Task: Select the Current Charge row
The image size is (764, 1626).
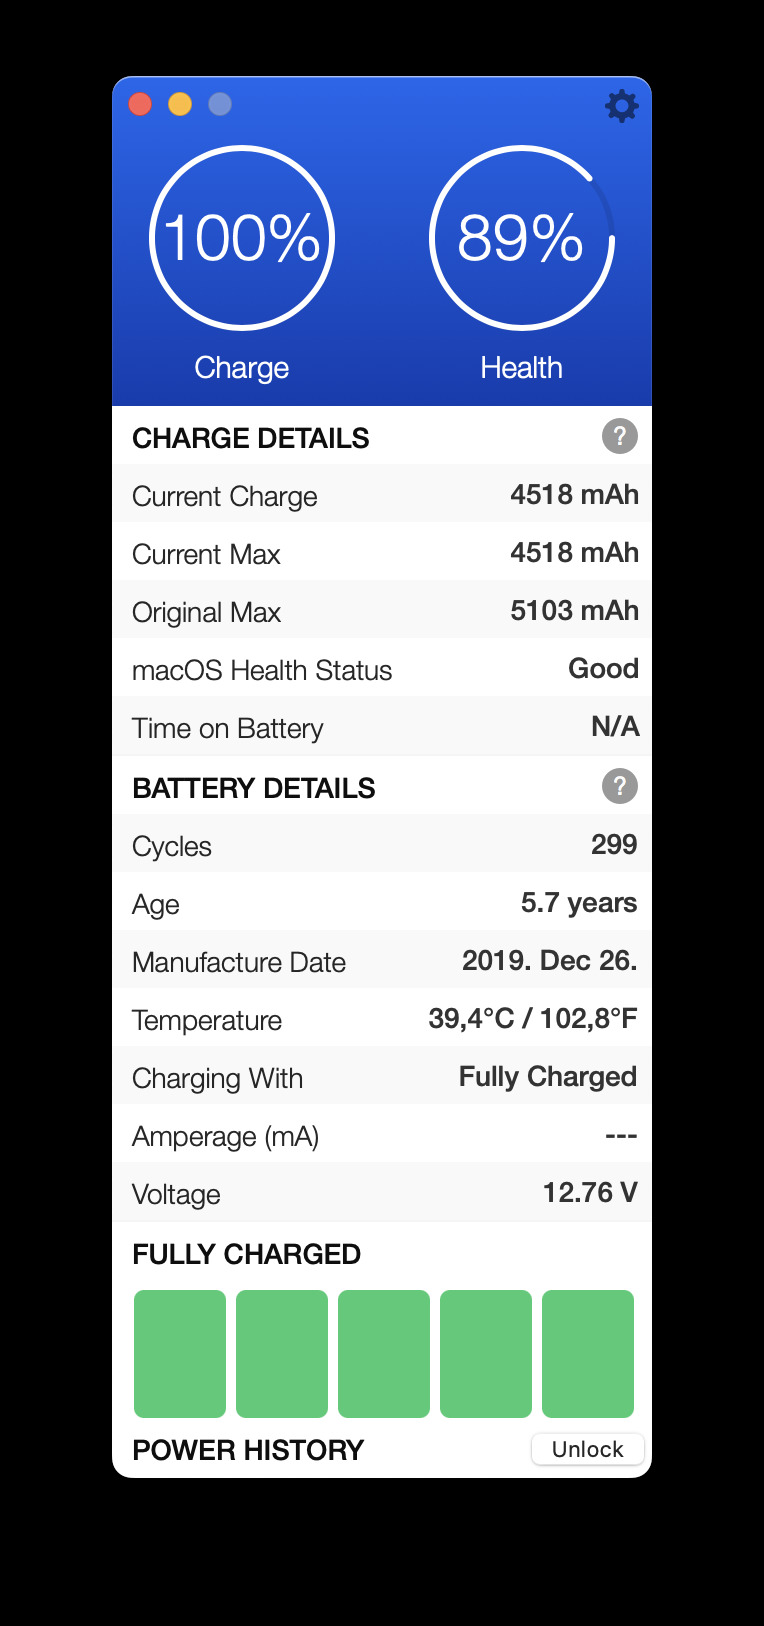Action: tap(382, 495)
